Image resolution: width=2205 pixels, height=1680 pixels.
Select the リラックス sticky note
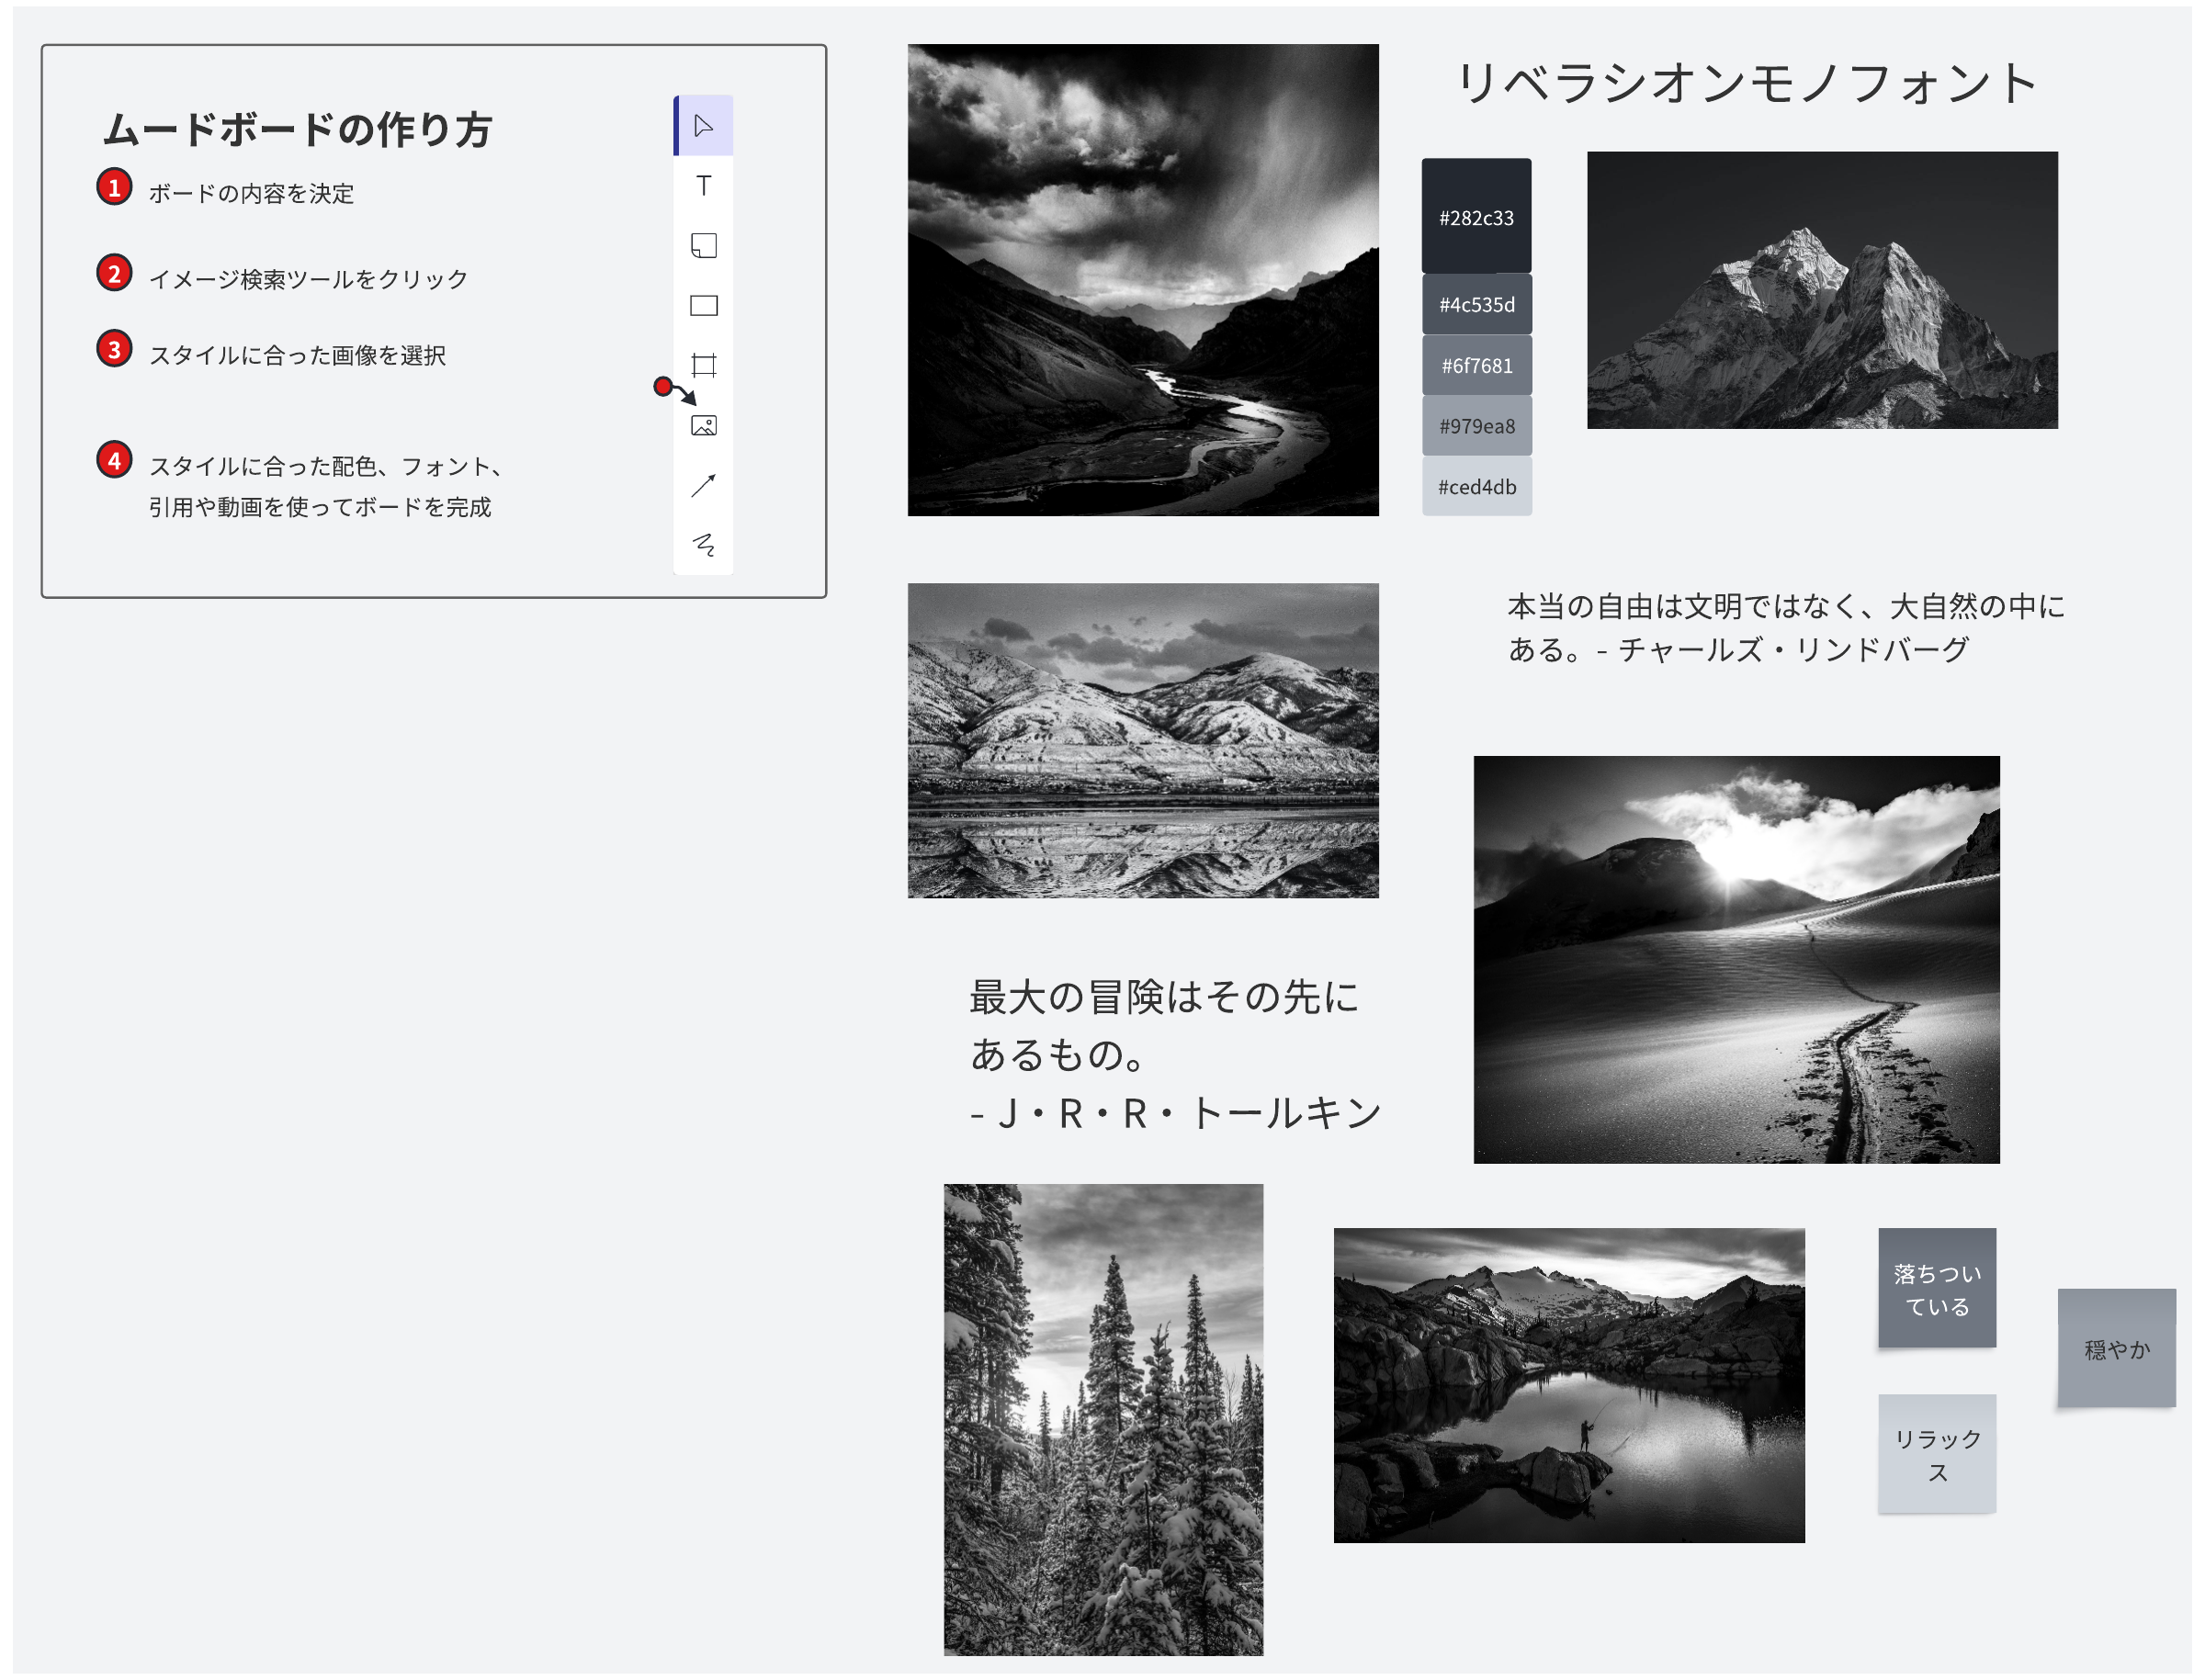click(x=1936, y=1454)
